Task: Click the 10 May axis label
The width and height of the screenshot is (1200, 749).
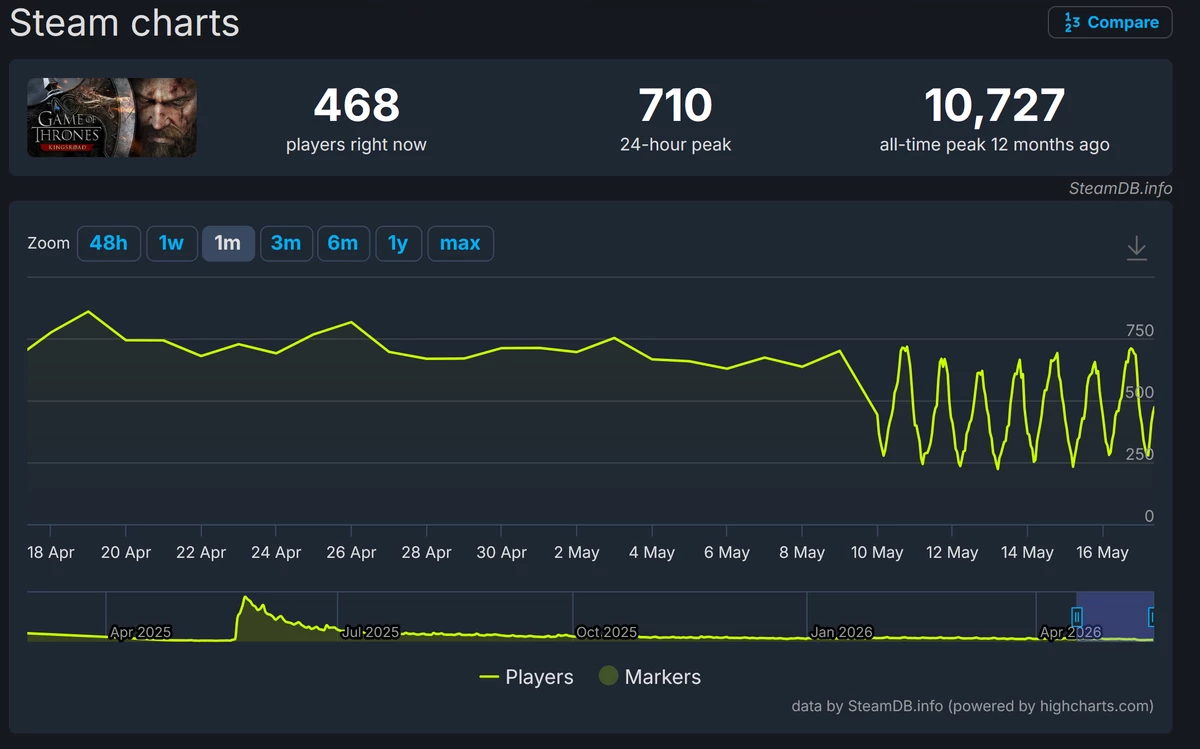Action: [877, 552]
